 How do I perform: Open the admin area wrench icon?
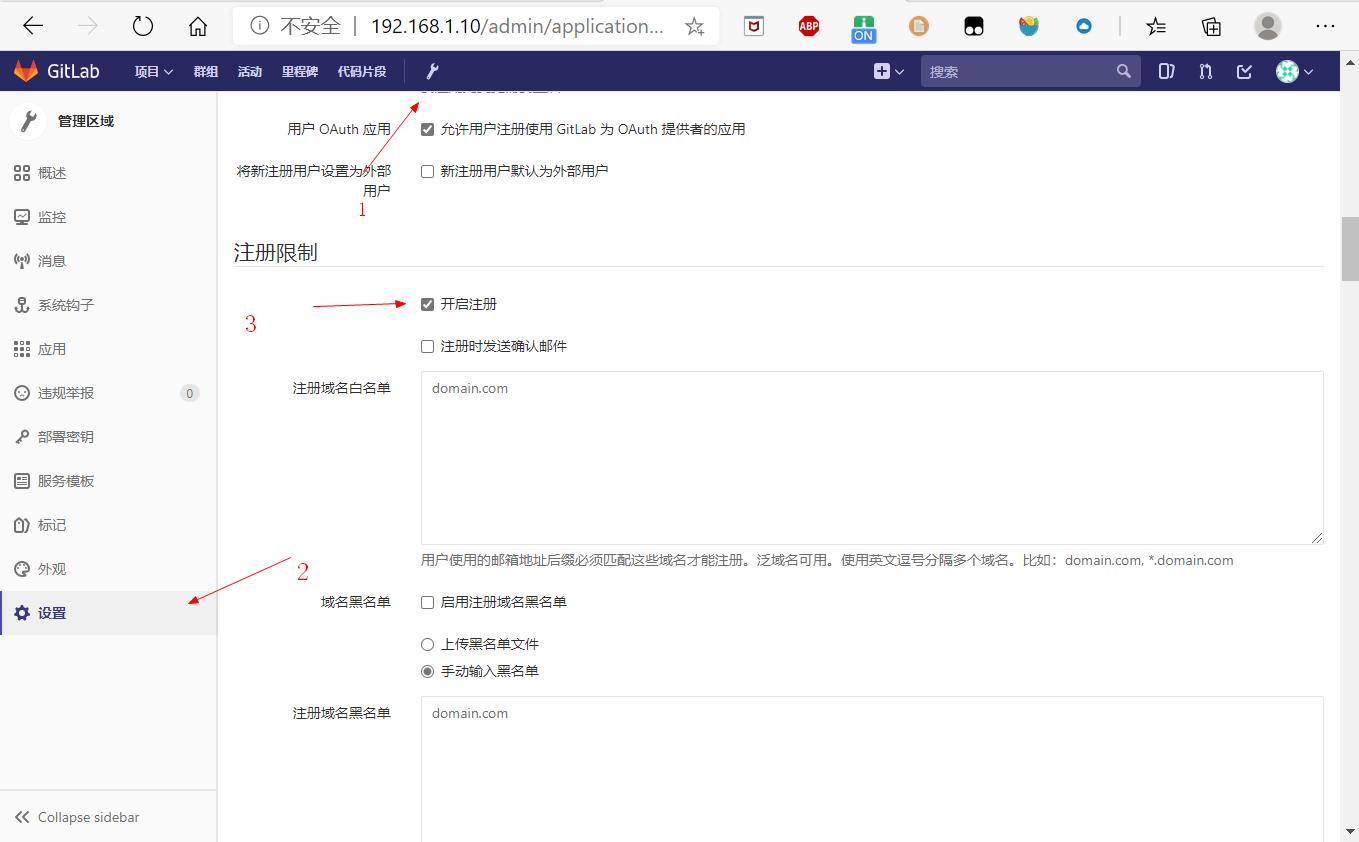point(431,71)
